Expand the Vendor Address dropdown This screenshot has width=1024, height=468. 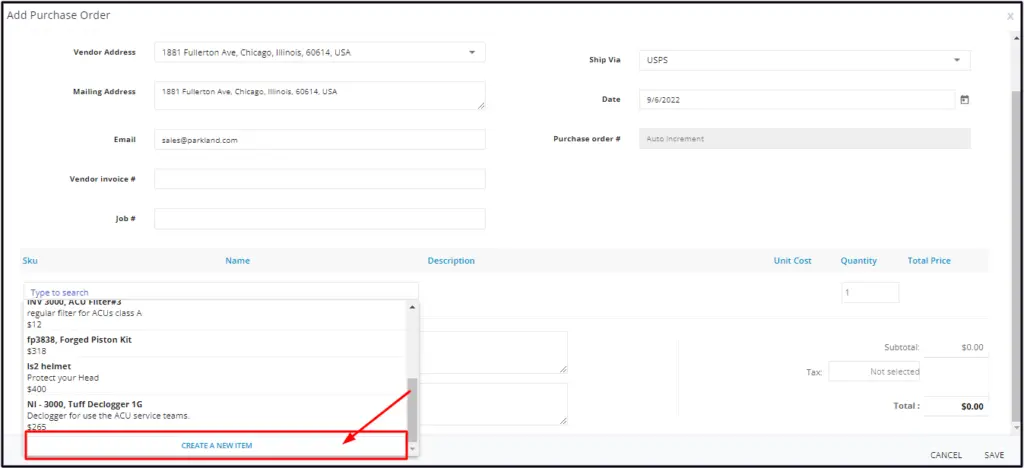tap(472, 52)
